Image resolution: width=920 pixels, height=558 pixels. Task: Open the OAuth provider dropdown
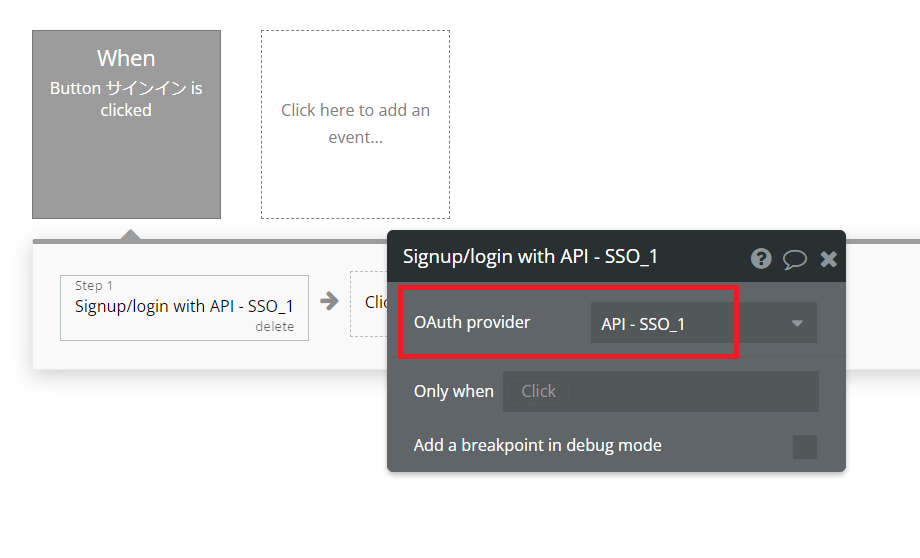(x=703, y=323)
